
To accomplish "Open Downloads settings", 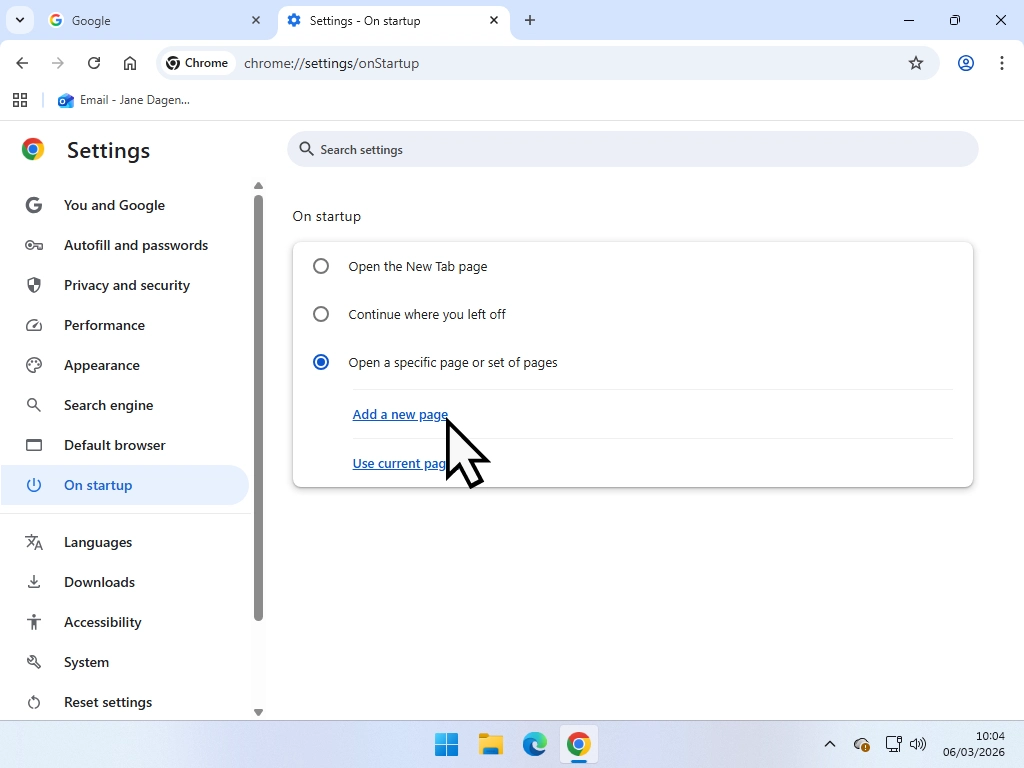I will click(x=125, y=583).
